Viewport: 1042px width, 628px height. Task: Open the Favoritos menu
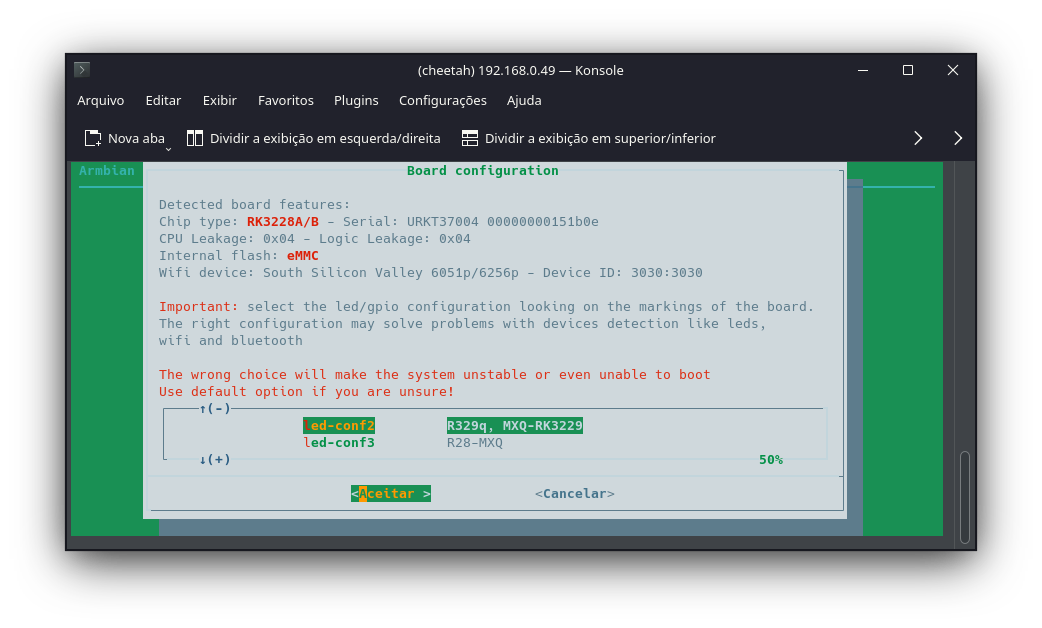tap(285, 100)
